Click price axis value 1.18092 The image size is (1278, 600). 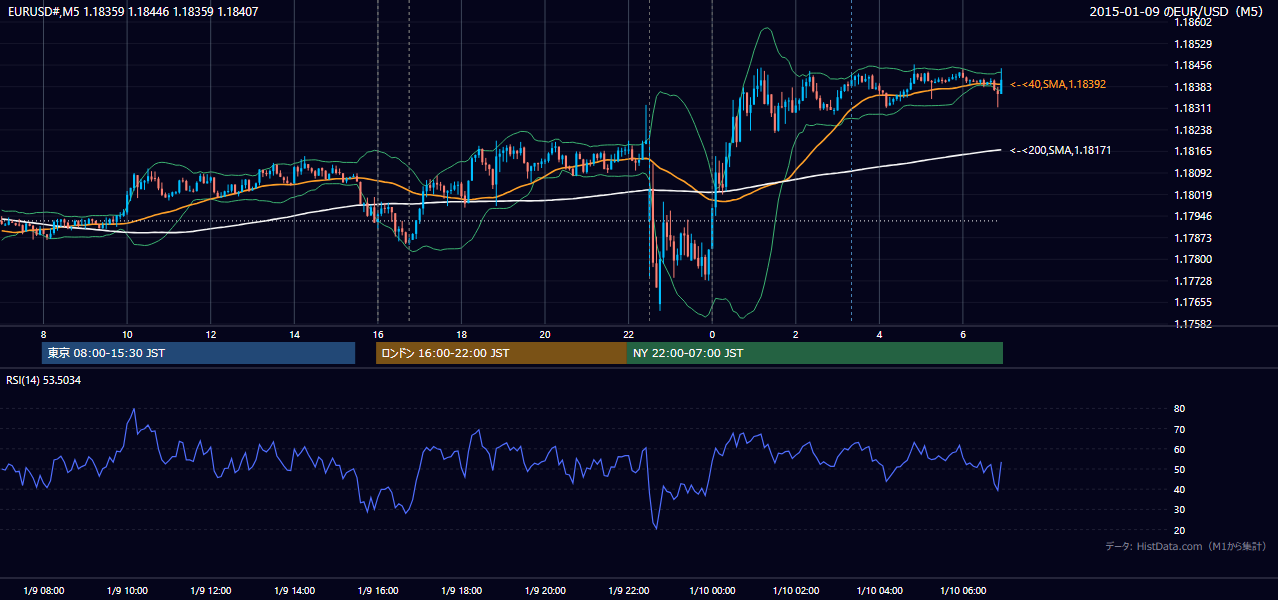coord(1194,173)
